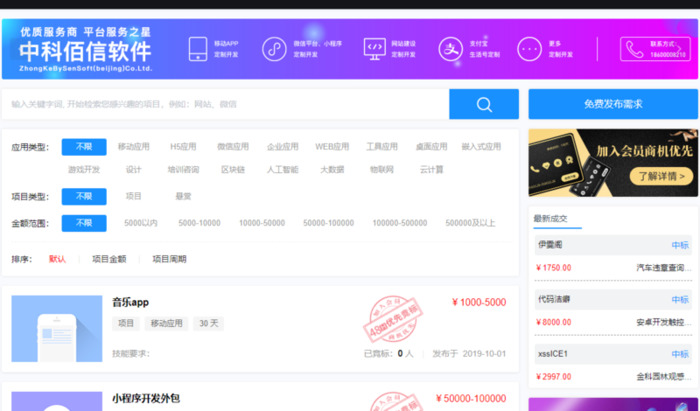Filter by 移动应用 application type
Screen dimensions: 700x411
point(133,147)
